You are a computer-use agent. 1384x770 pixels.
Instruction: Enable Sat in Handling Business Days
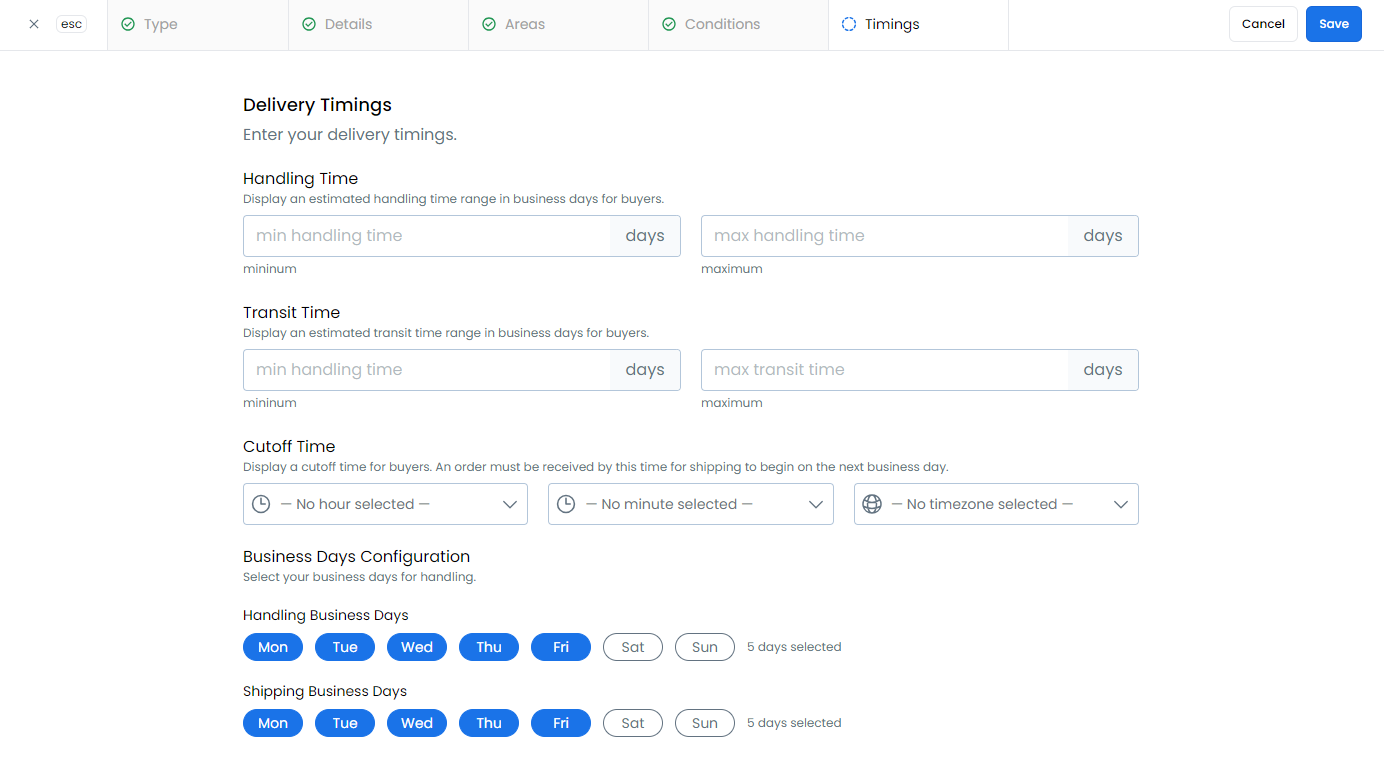pos(632,647)
